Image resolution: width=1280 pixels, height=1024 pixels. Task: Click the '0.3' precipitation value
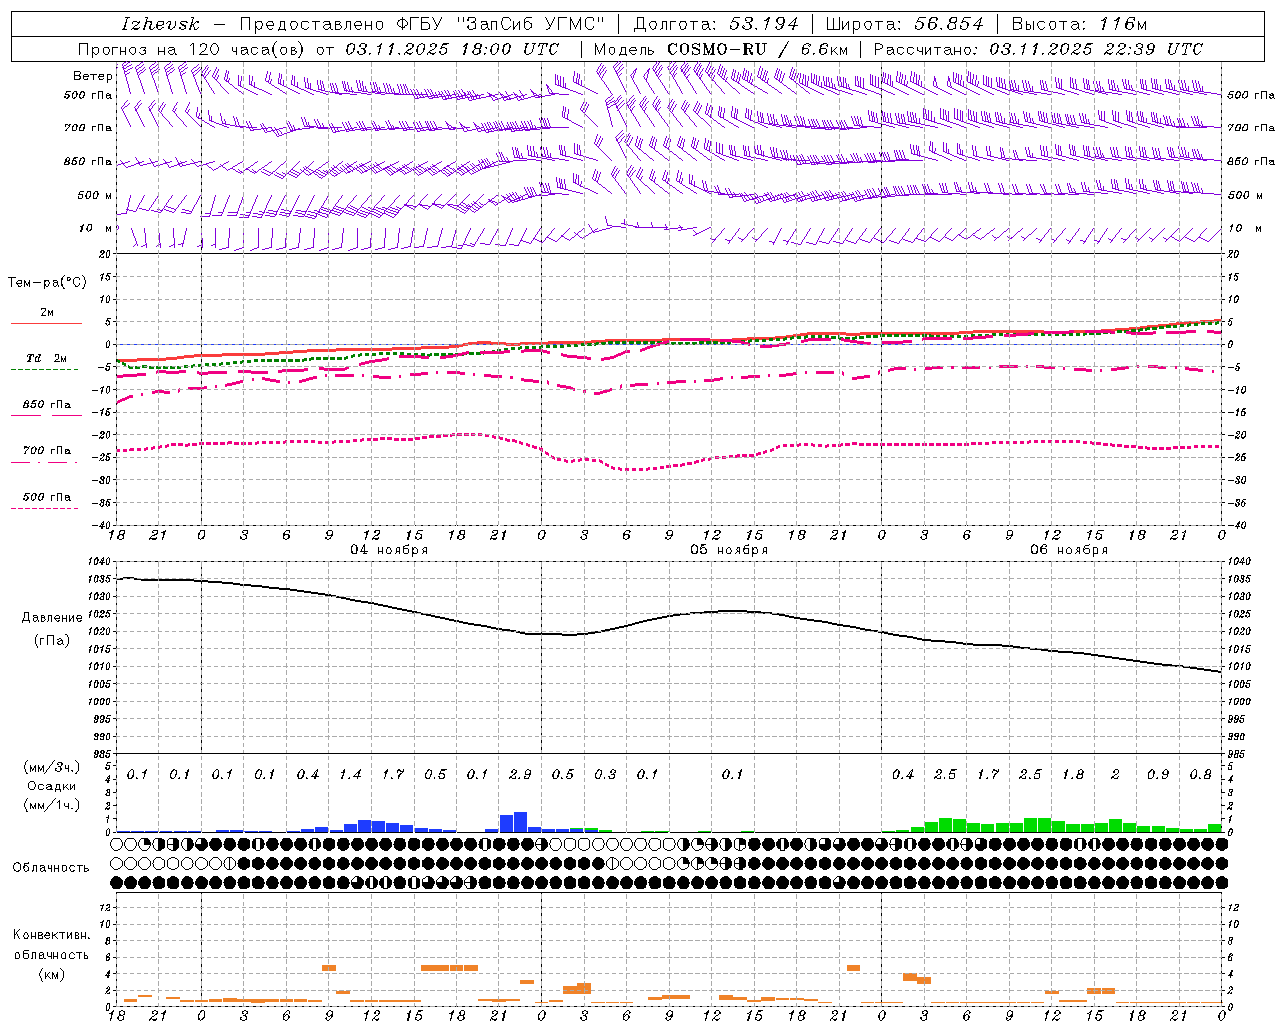pyautogui.click(x=605, y=775)
